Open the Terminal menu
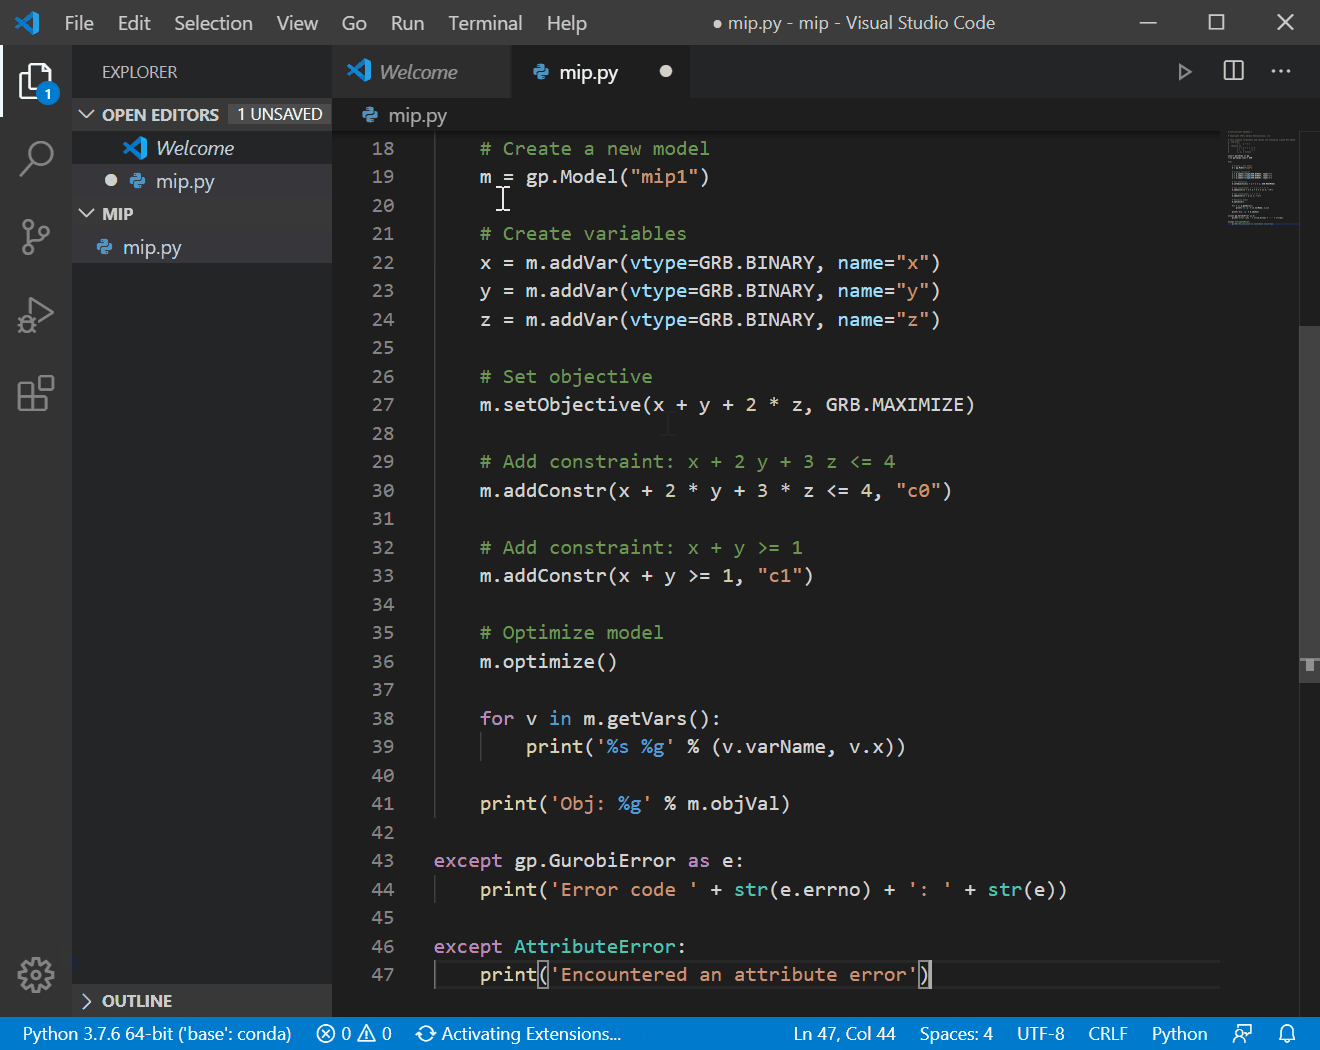This screenshot has height=1050, width=1320. (x=485, y=22)
